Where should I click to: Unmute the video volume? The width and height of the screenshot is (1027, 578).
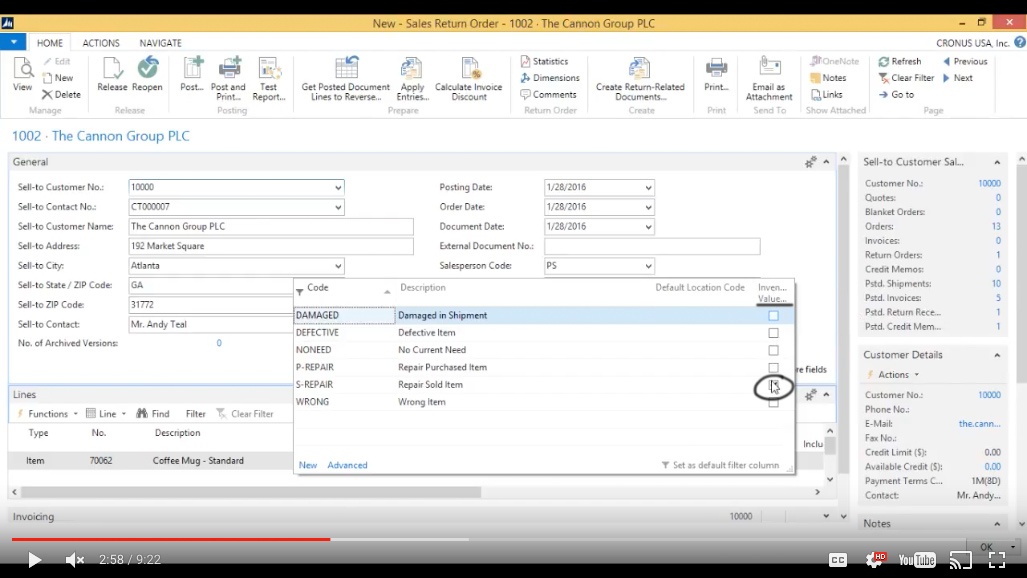(74, 560)
